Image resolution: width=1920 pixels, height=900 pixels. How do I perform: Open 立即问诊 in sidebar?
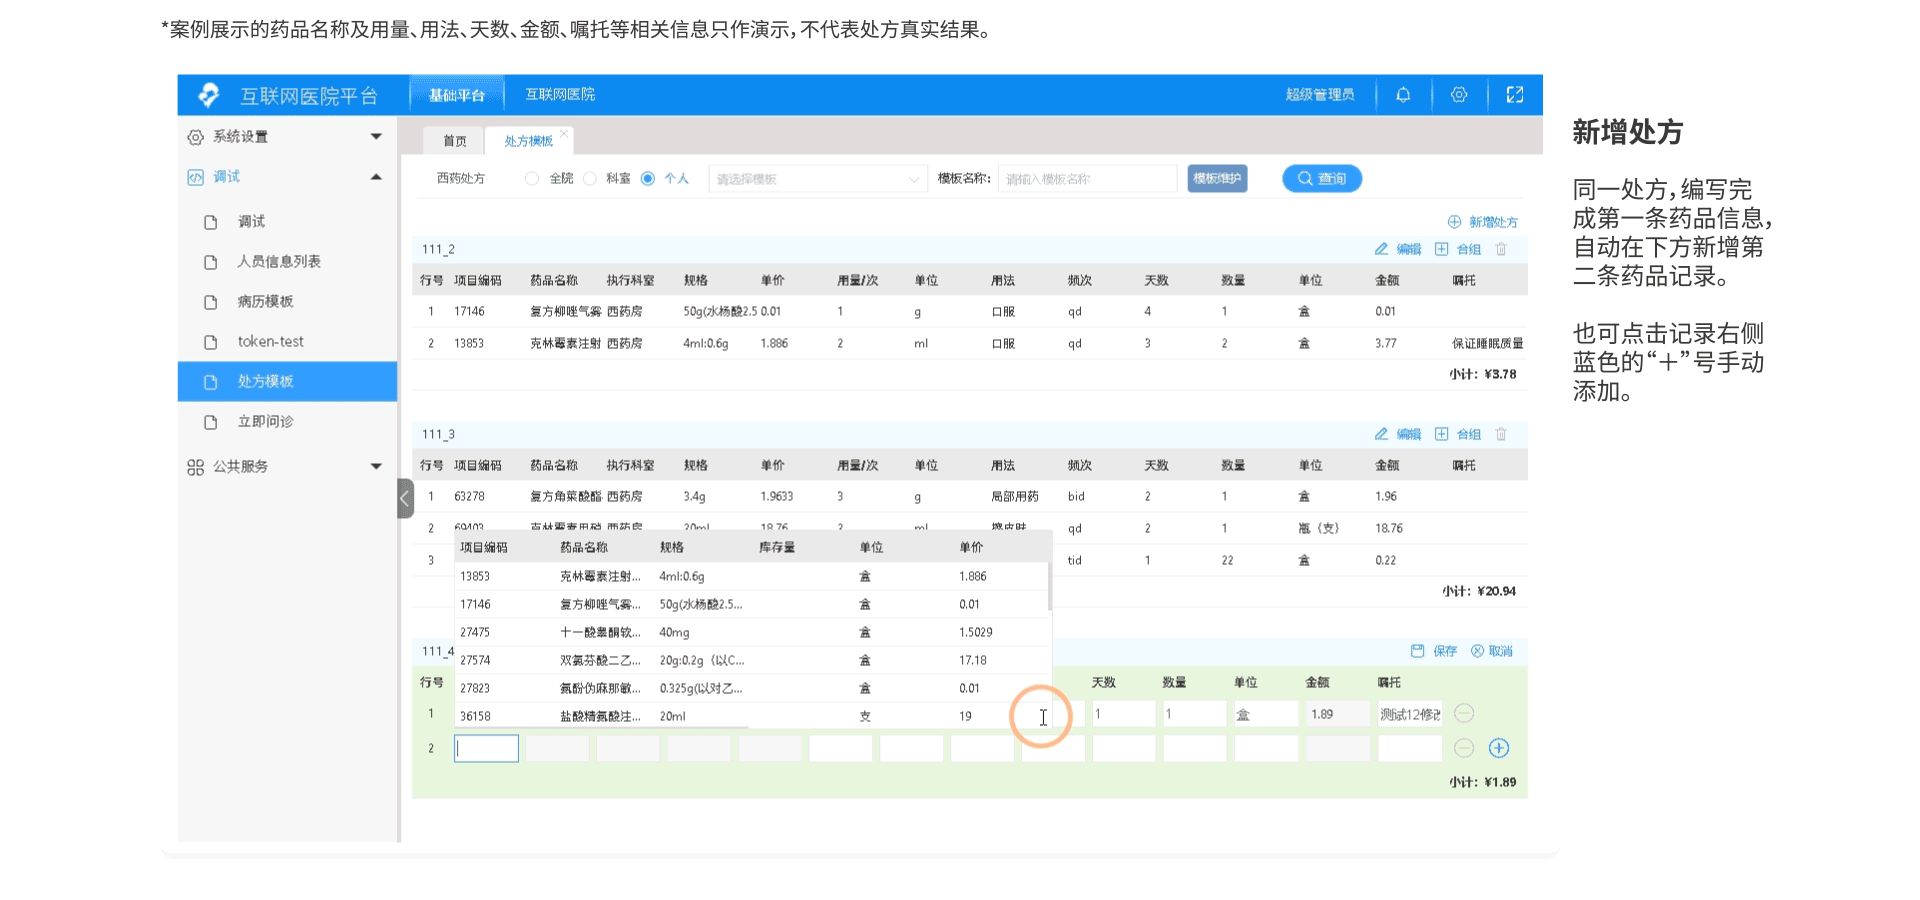pyautogui.click(x=287, y=421)
